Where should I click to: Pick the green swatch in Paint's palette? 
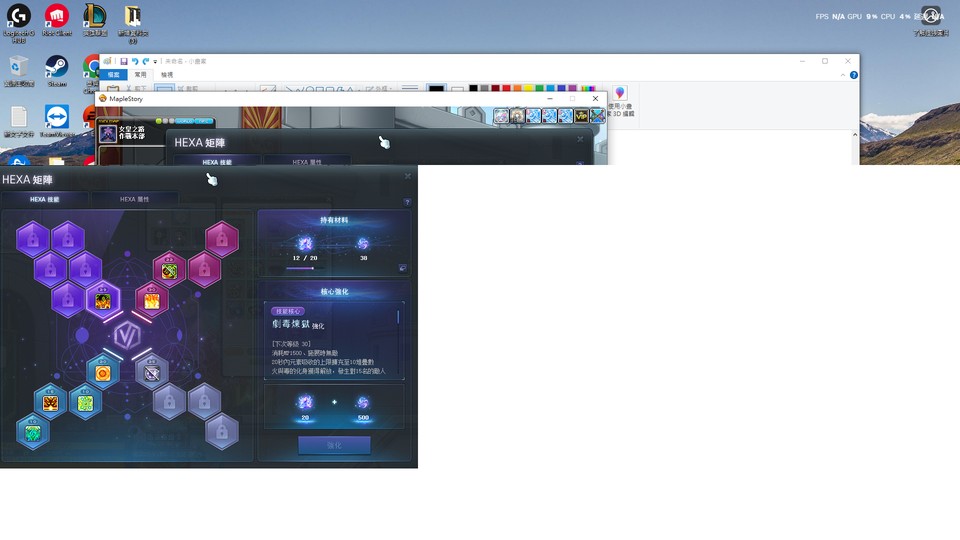(x=539, y=88)
